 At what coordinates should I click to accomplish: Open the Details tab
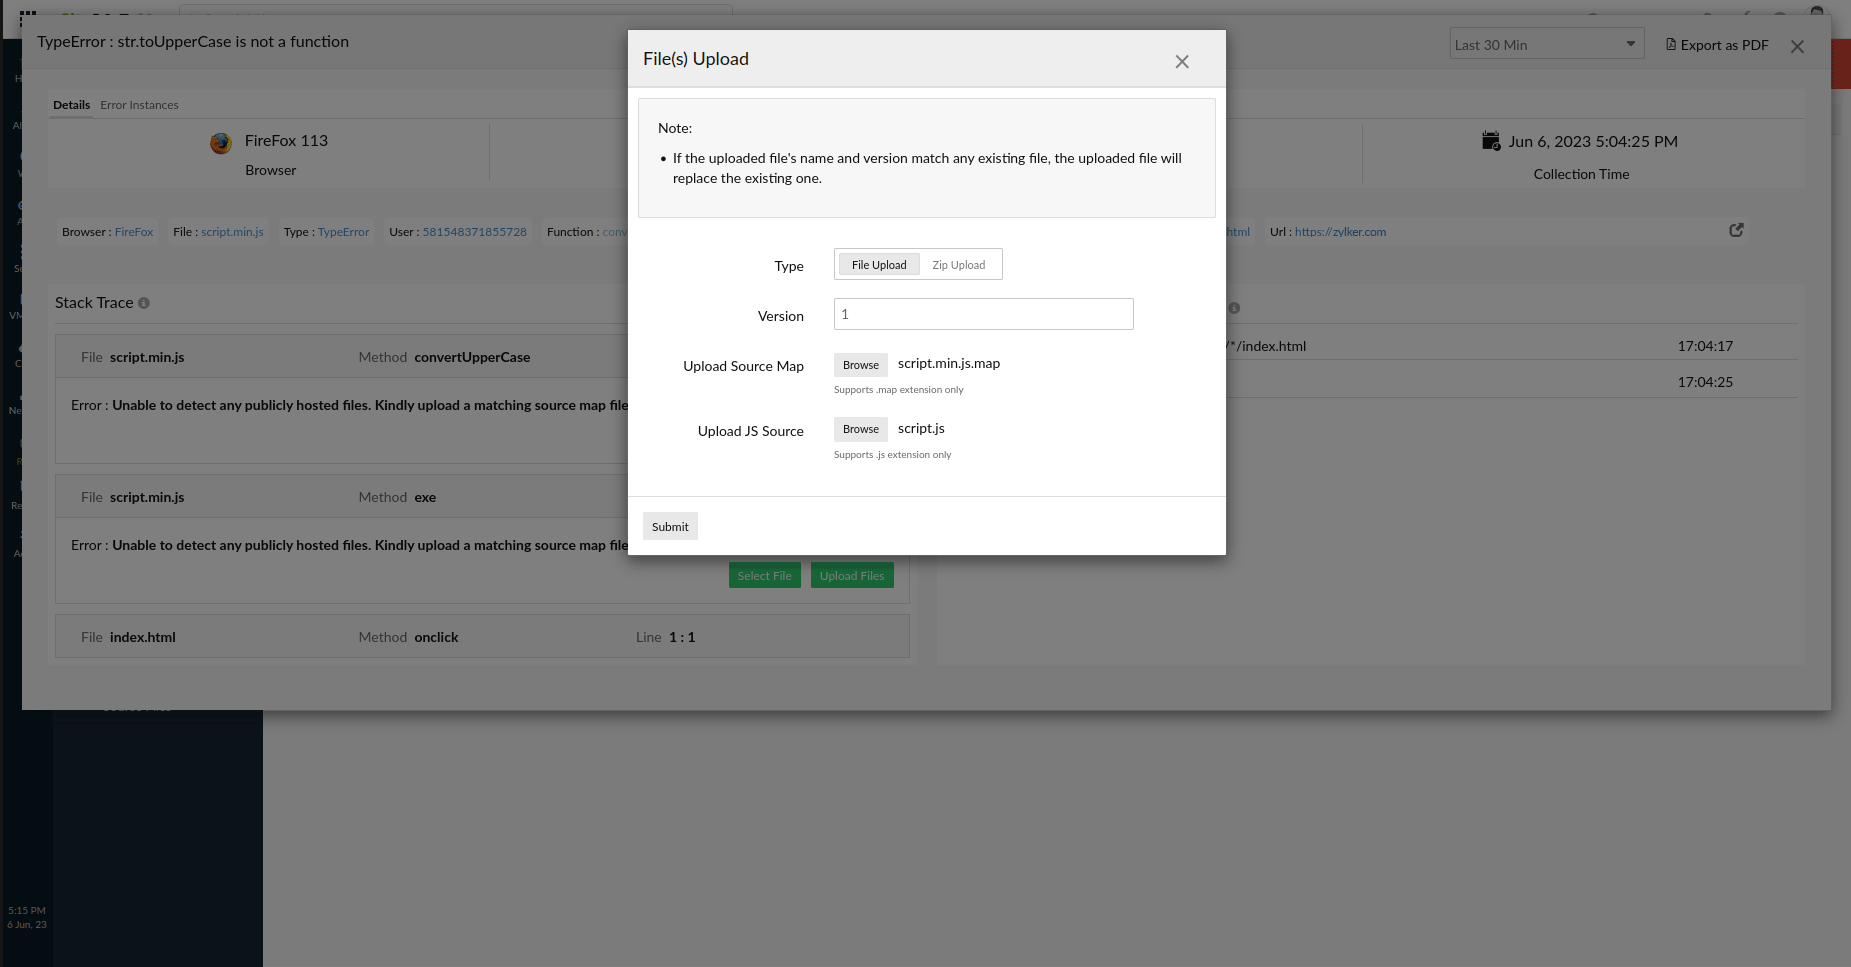[x=71, y=105]
